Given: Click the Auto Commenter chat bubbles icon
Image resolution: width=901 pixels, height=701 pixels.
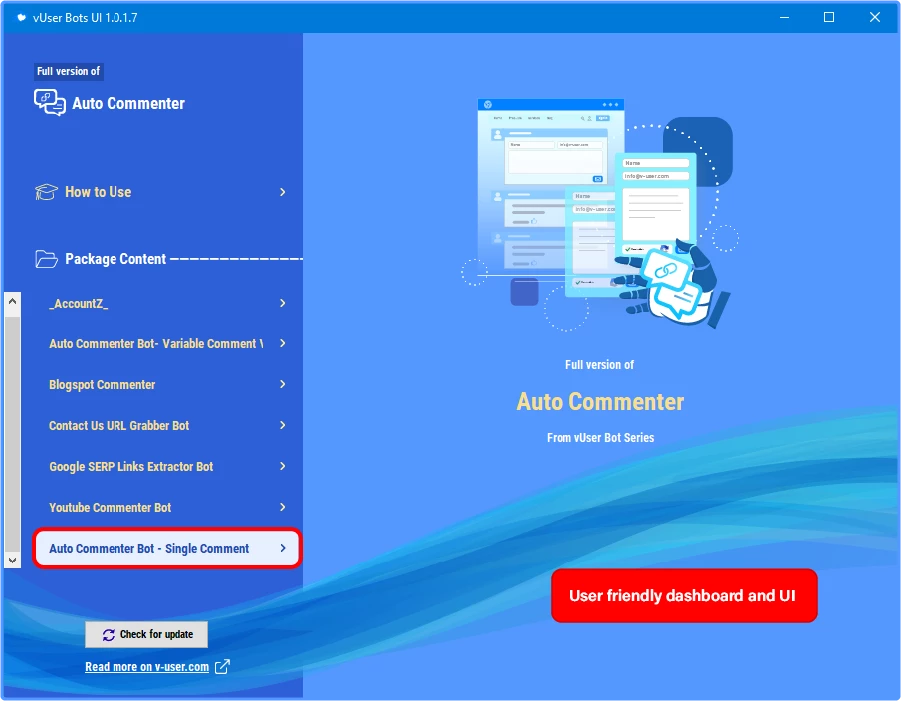Looking at the screenshot, I should 49,103.
